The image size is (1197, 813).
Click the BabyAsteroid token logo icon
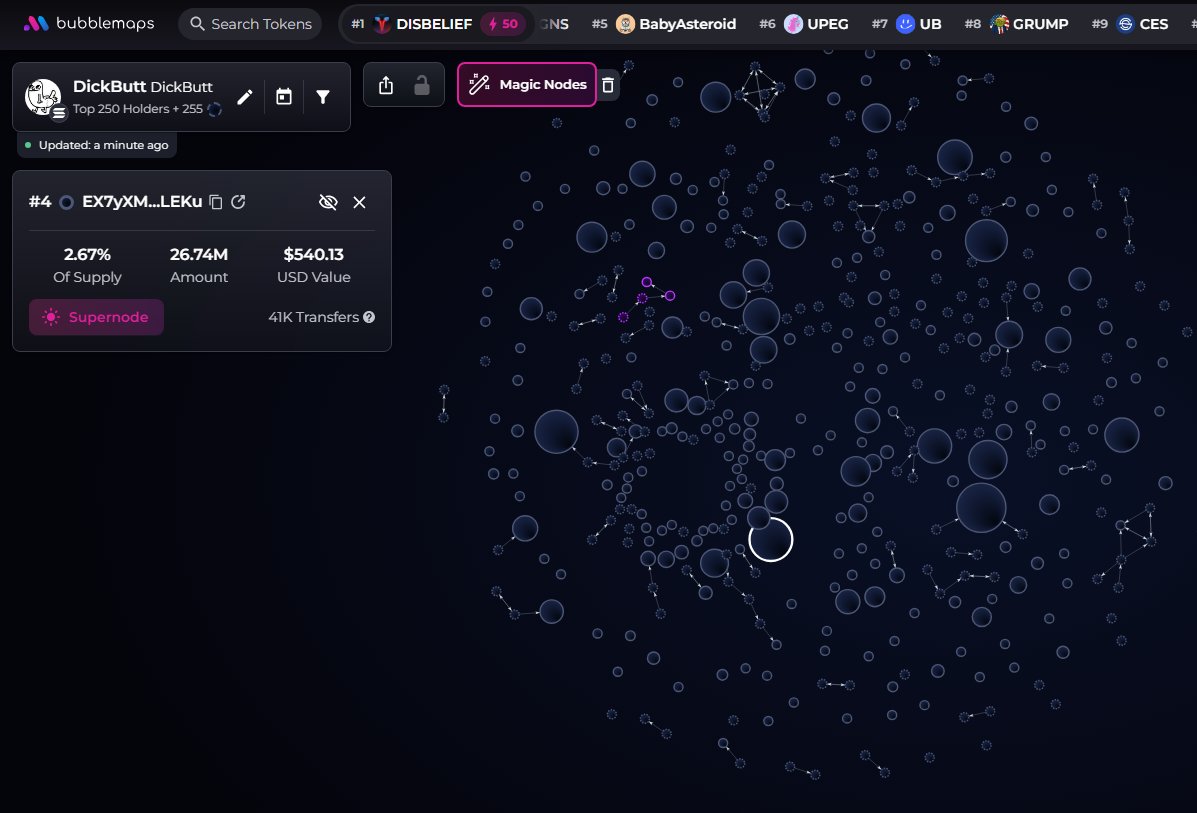(x=625, y=24)
